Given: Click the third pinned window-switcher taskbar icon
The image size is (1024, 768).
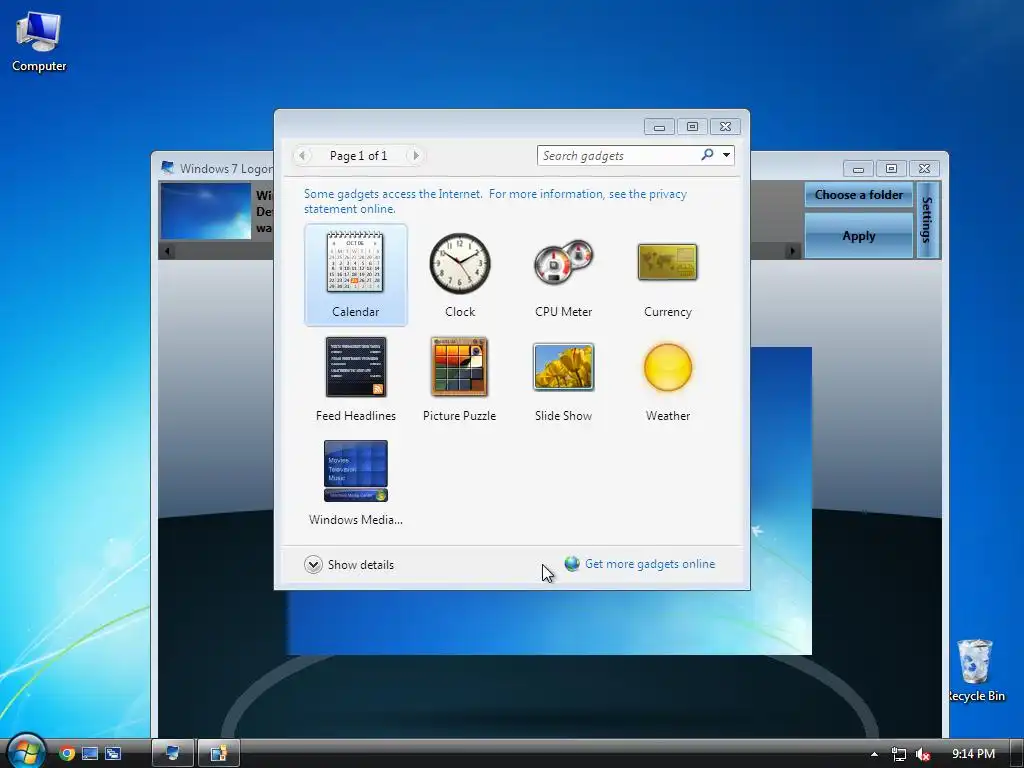Looking at the screenshot, I should point(113,754).
